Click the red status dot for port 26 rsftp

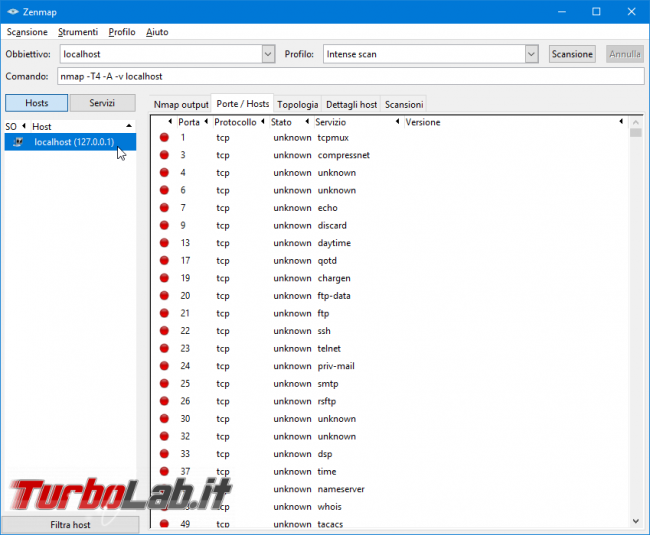[164, 401]
